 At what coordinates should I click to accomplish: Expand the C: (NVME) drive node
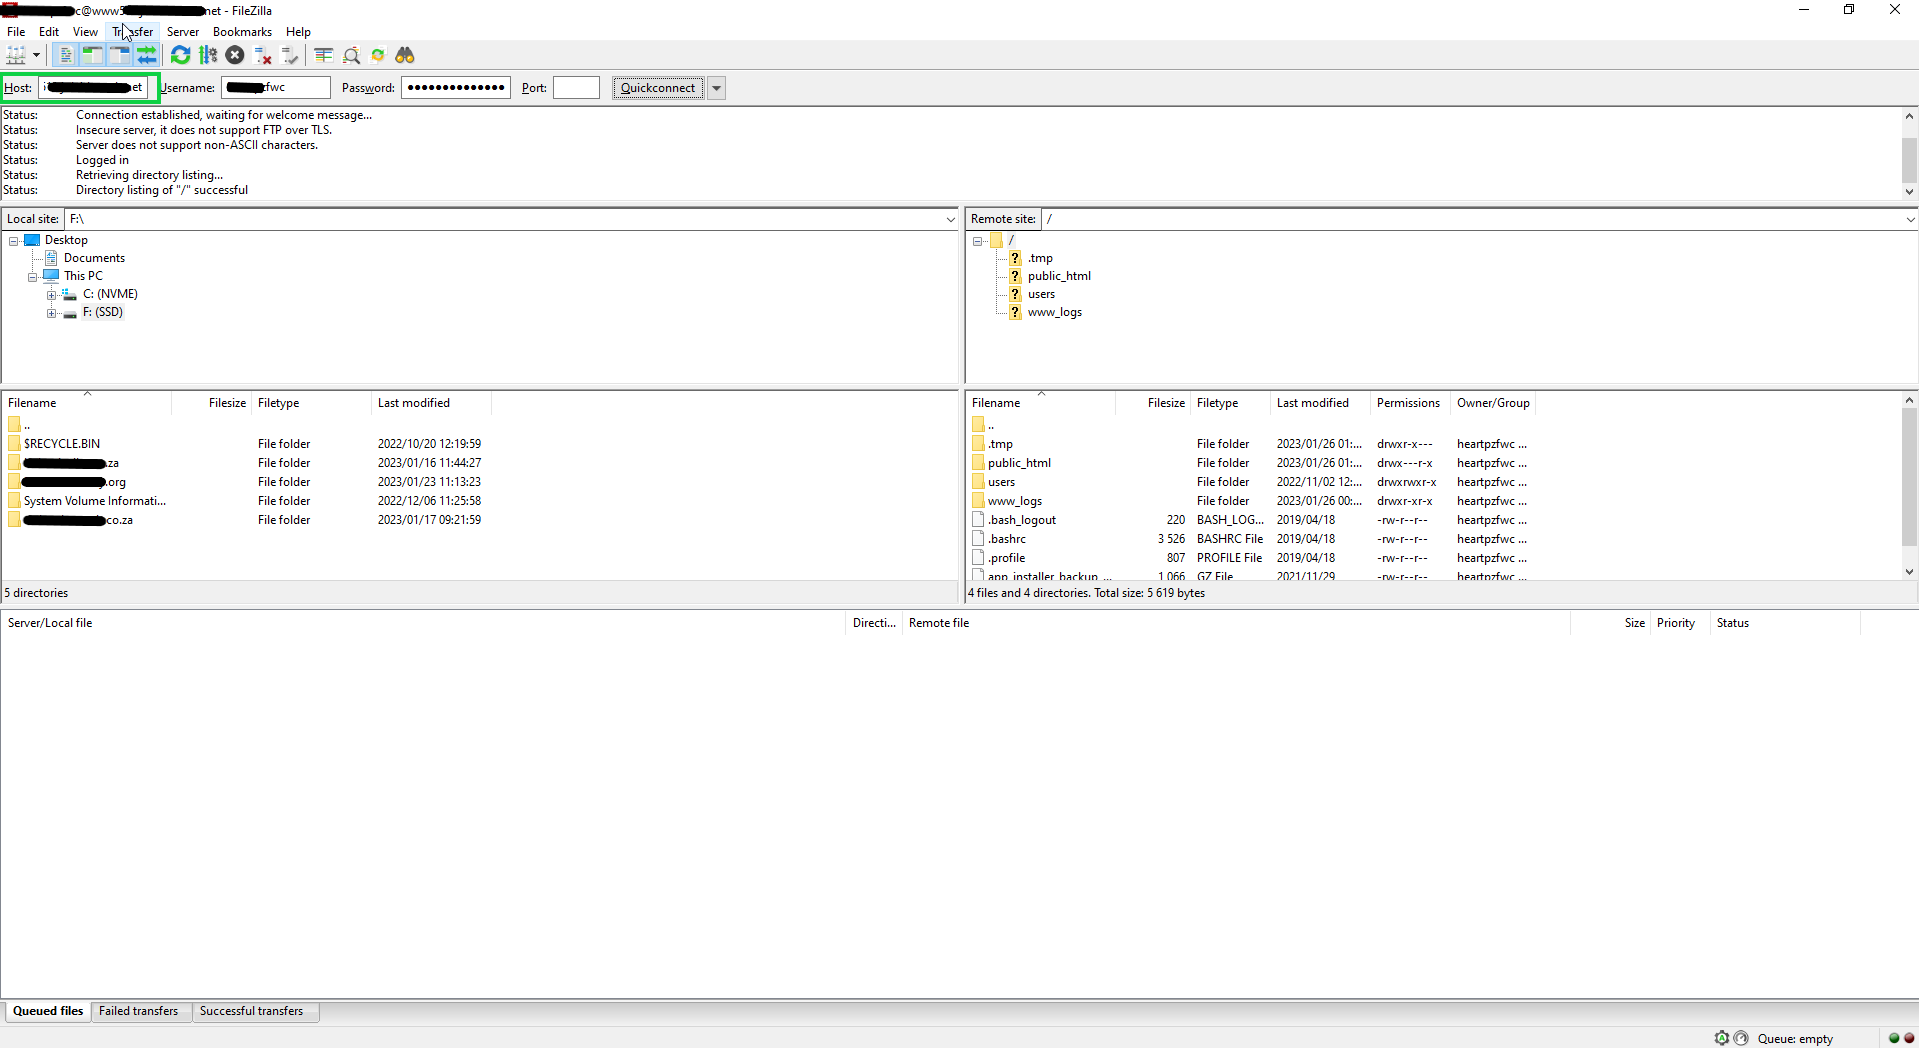coord(51,295)
